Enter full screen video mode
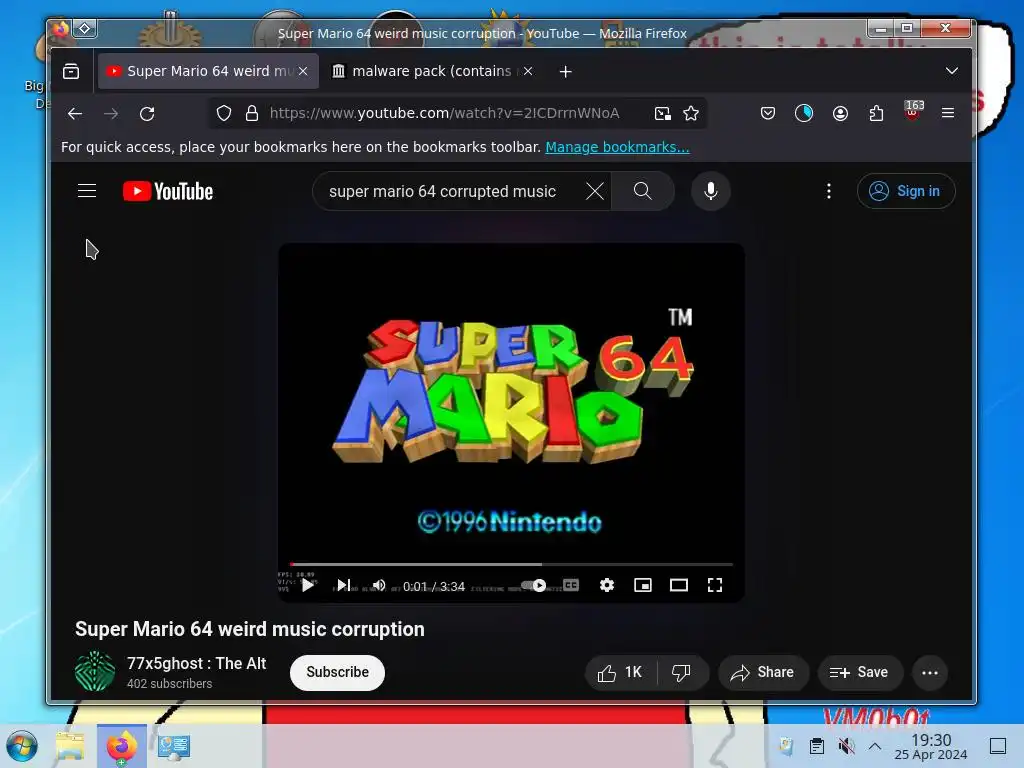The image size is (1024, 768). (x=715, y=585)
